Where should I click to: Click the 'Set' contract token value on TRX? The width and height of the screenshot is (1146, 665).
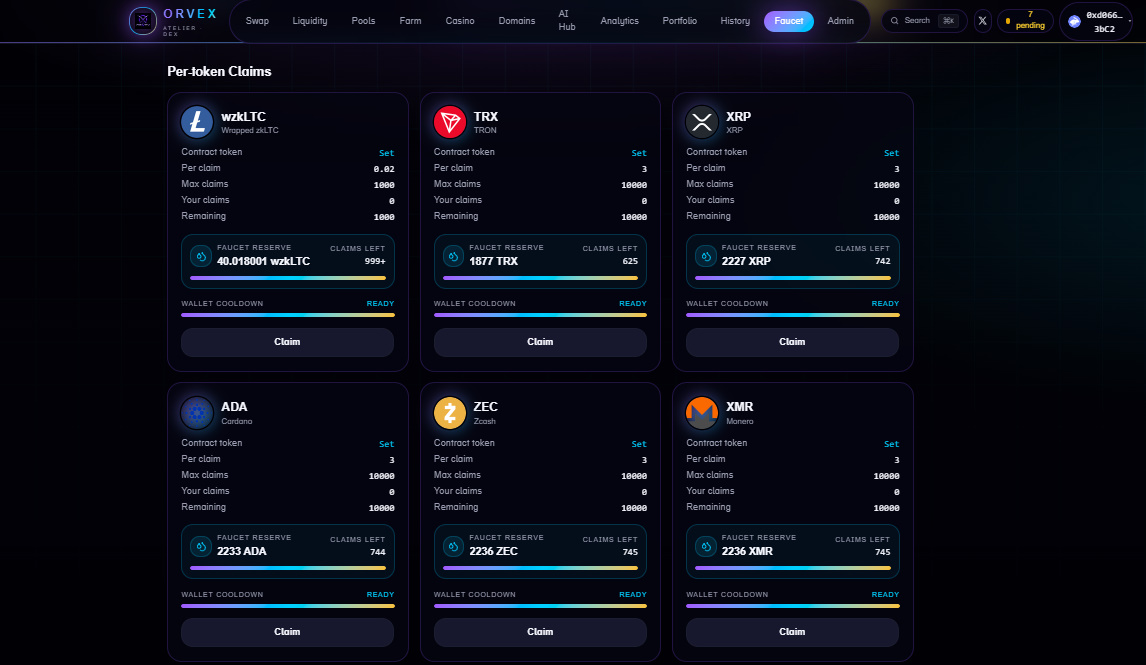point(639,153)
